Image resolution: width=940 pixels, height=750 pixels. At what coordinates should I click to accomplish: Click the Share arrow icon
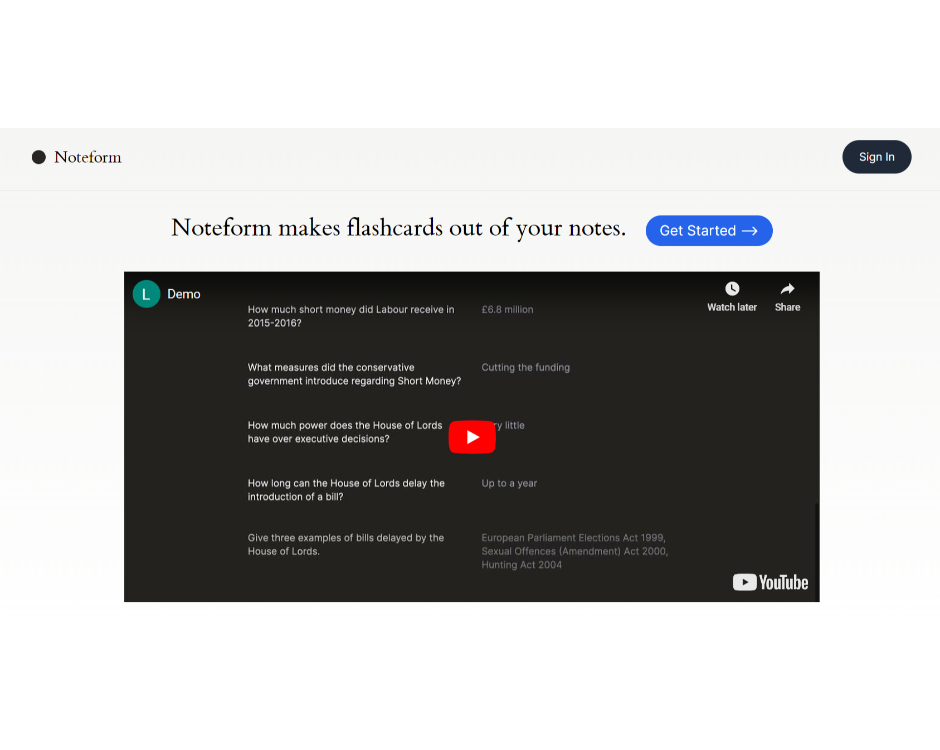tap(787, 289)
